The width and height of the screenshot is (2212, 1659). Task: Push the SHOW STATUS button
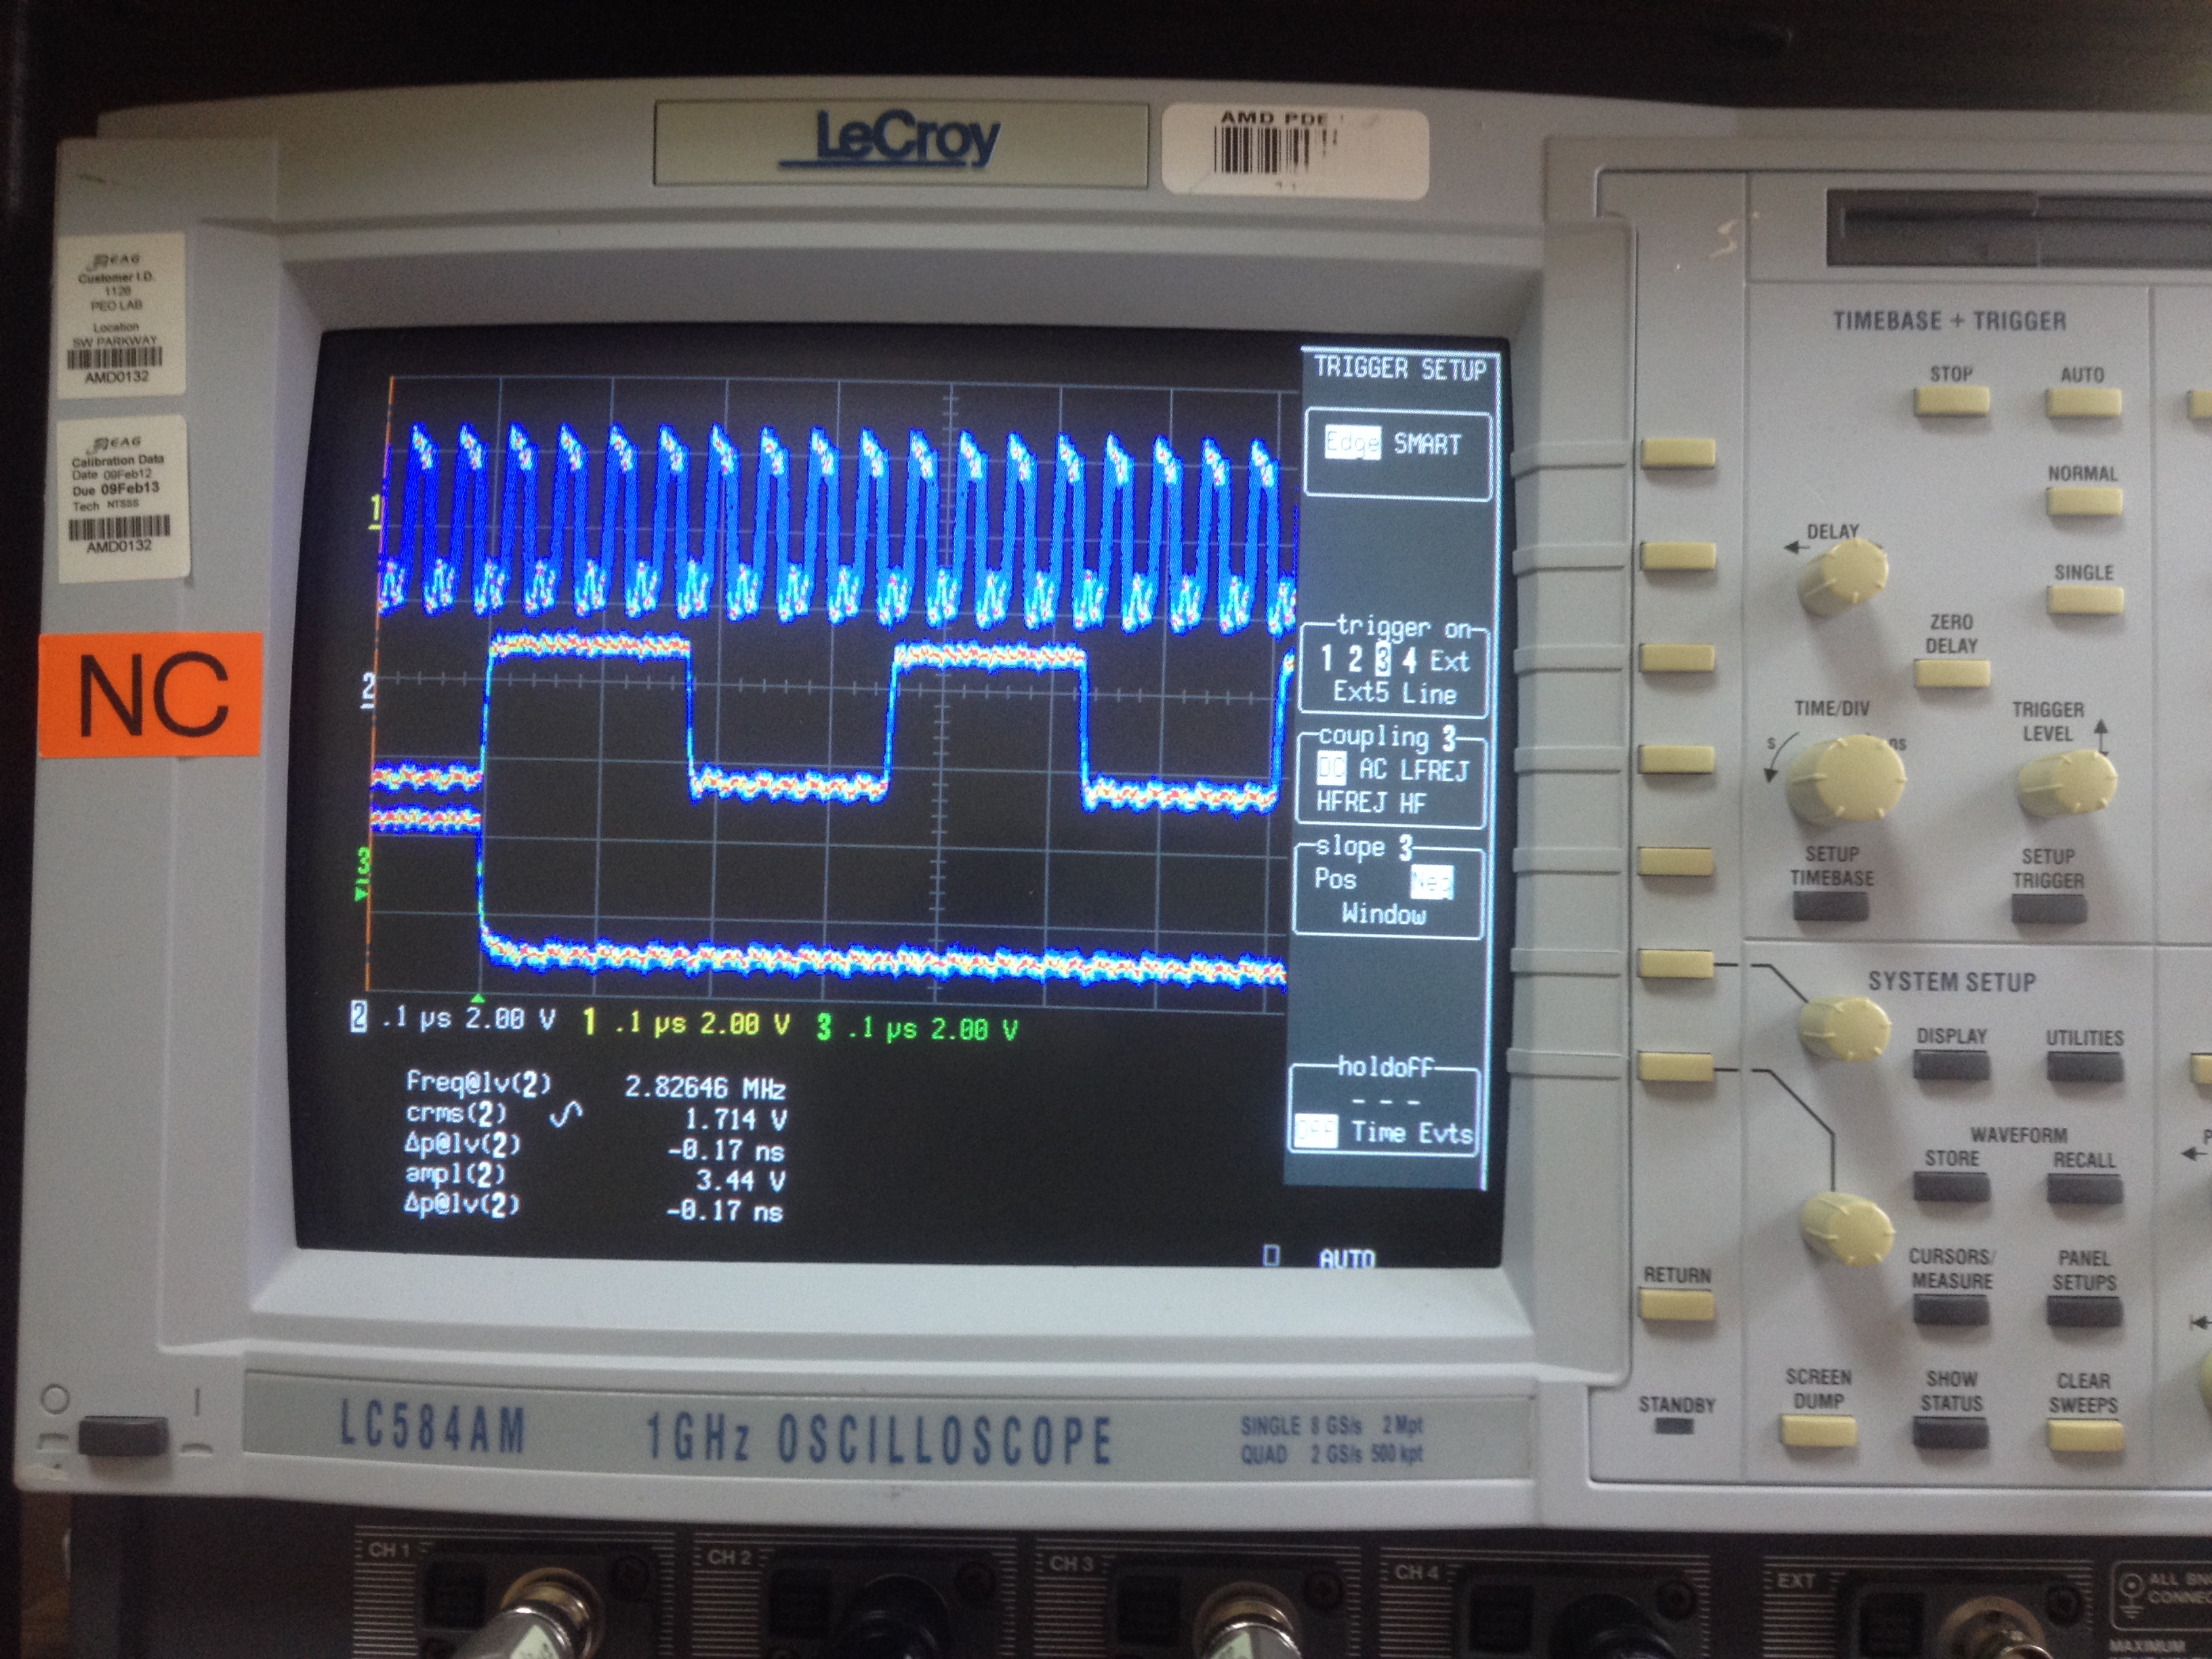pos(1951,1433)
